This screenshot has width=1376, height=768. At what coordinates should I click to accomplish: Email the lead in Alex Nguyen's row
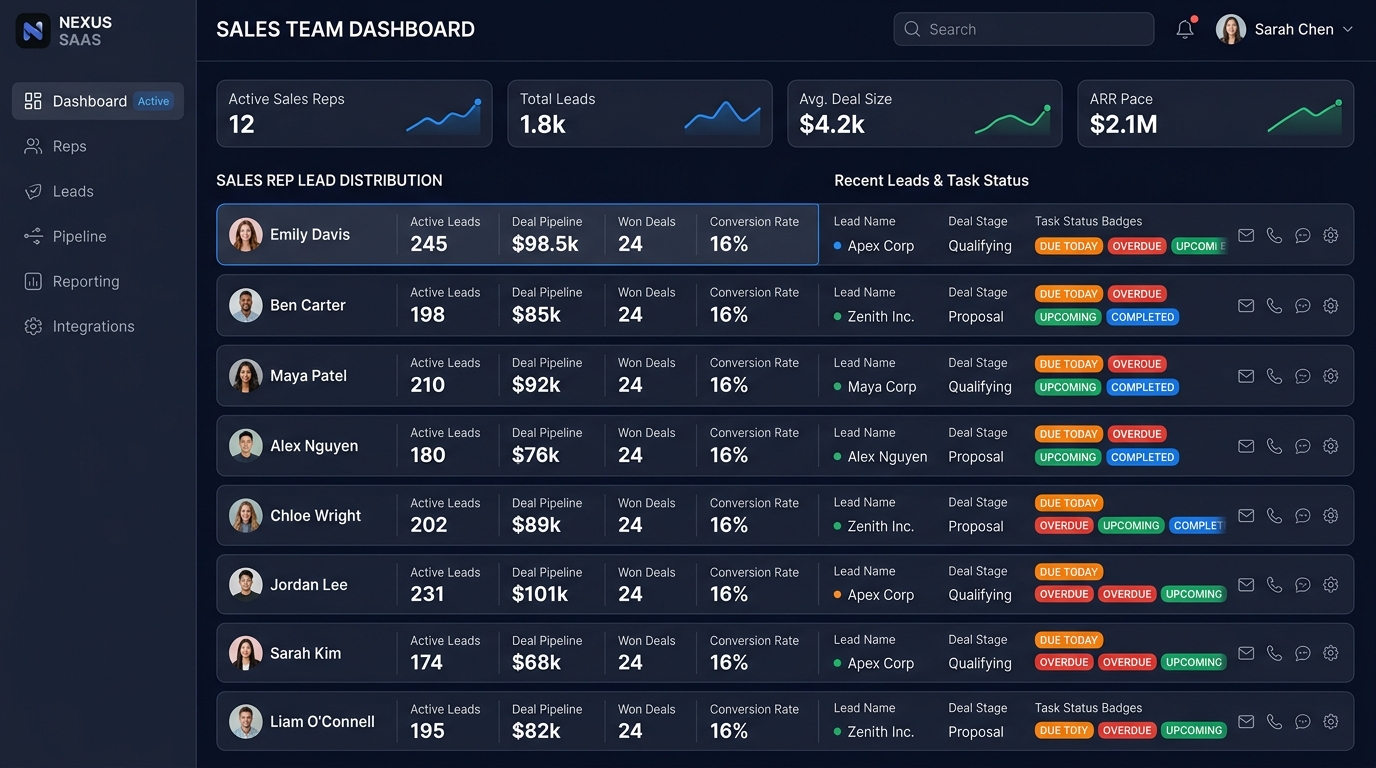tap(1246, 446)
